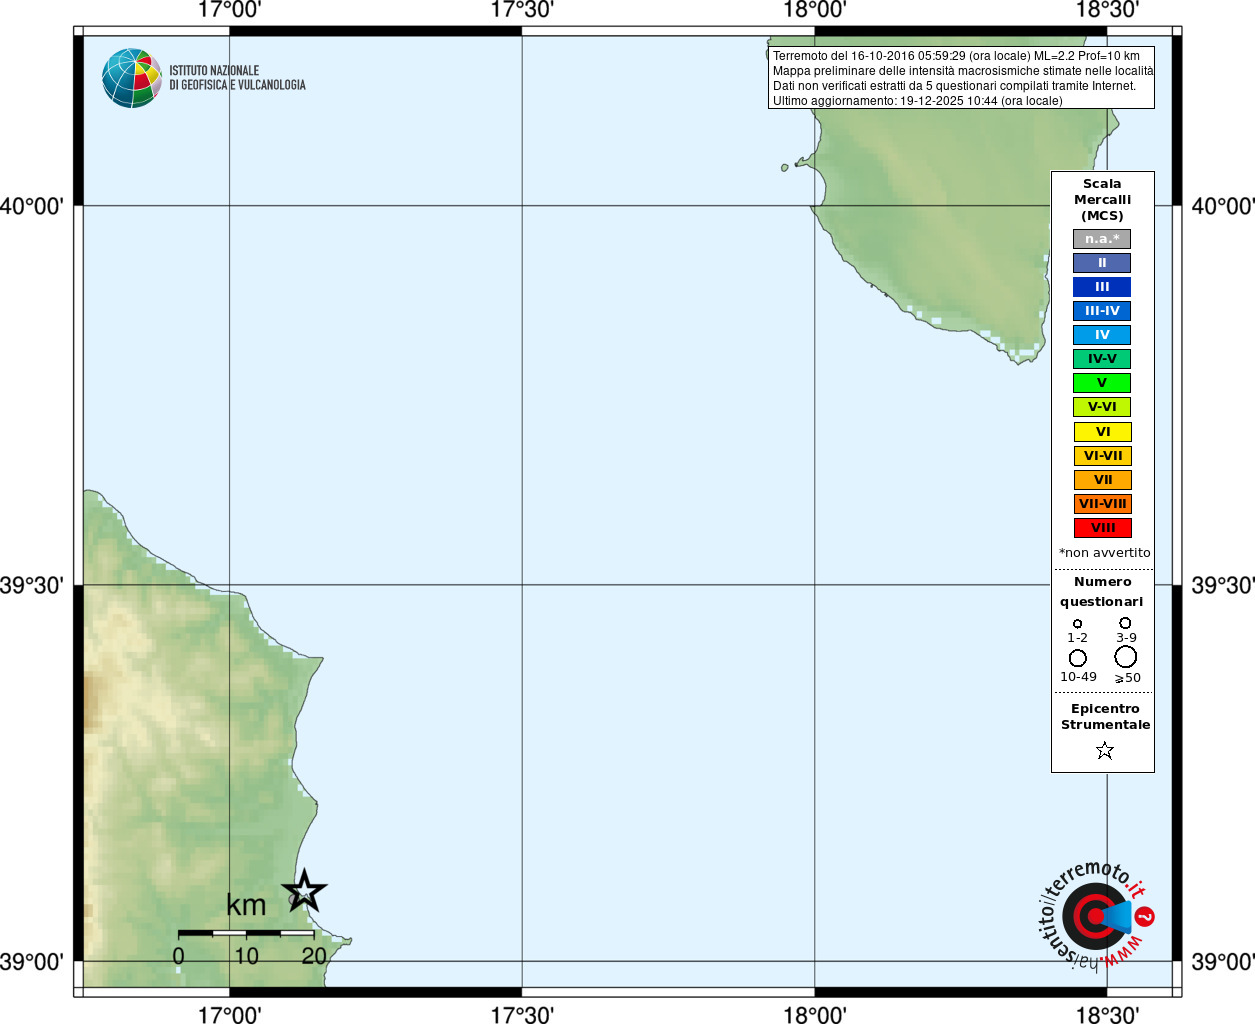This screenshot has width=1255, height=1024.
Task: Click the earthquake info text box
Action: [x=961, y=78]
